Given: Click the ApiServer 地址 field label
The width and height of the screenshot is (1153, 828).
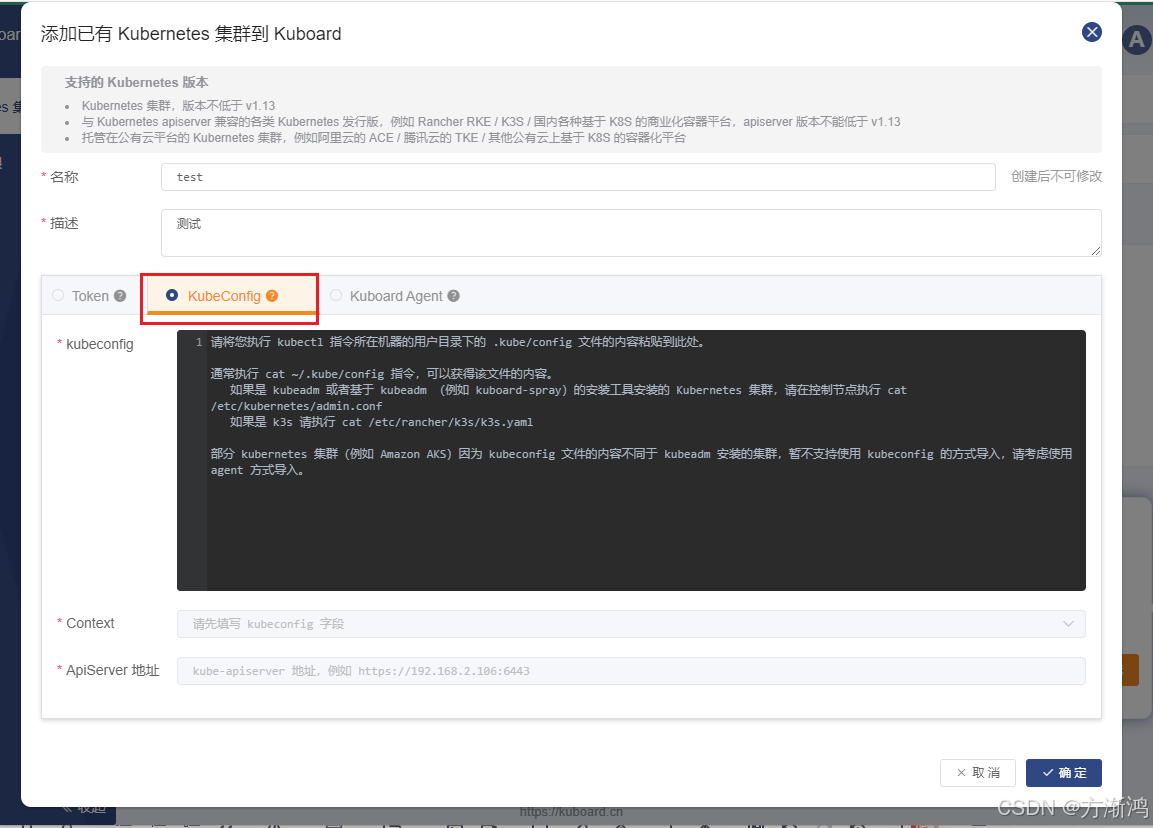Looking at the screenshot, I should (x=113, y=671).
